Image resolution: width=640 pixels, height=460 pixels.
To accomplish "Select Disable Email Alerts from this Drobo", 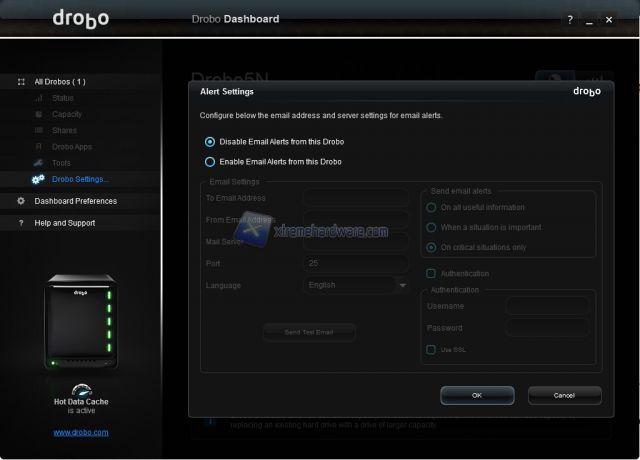I will (210, 142).
